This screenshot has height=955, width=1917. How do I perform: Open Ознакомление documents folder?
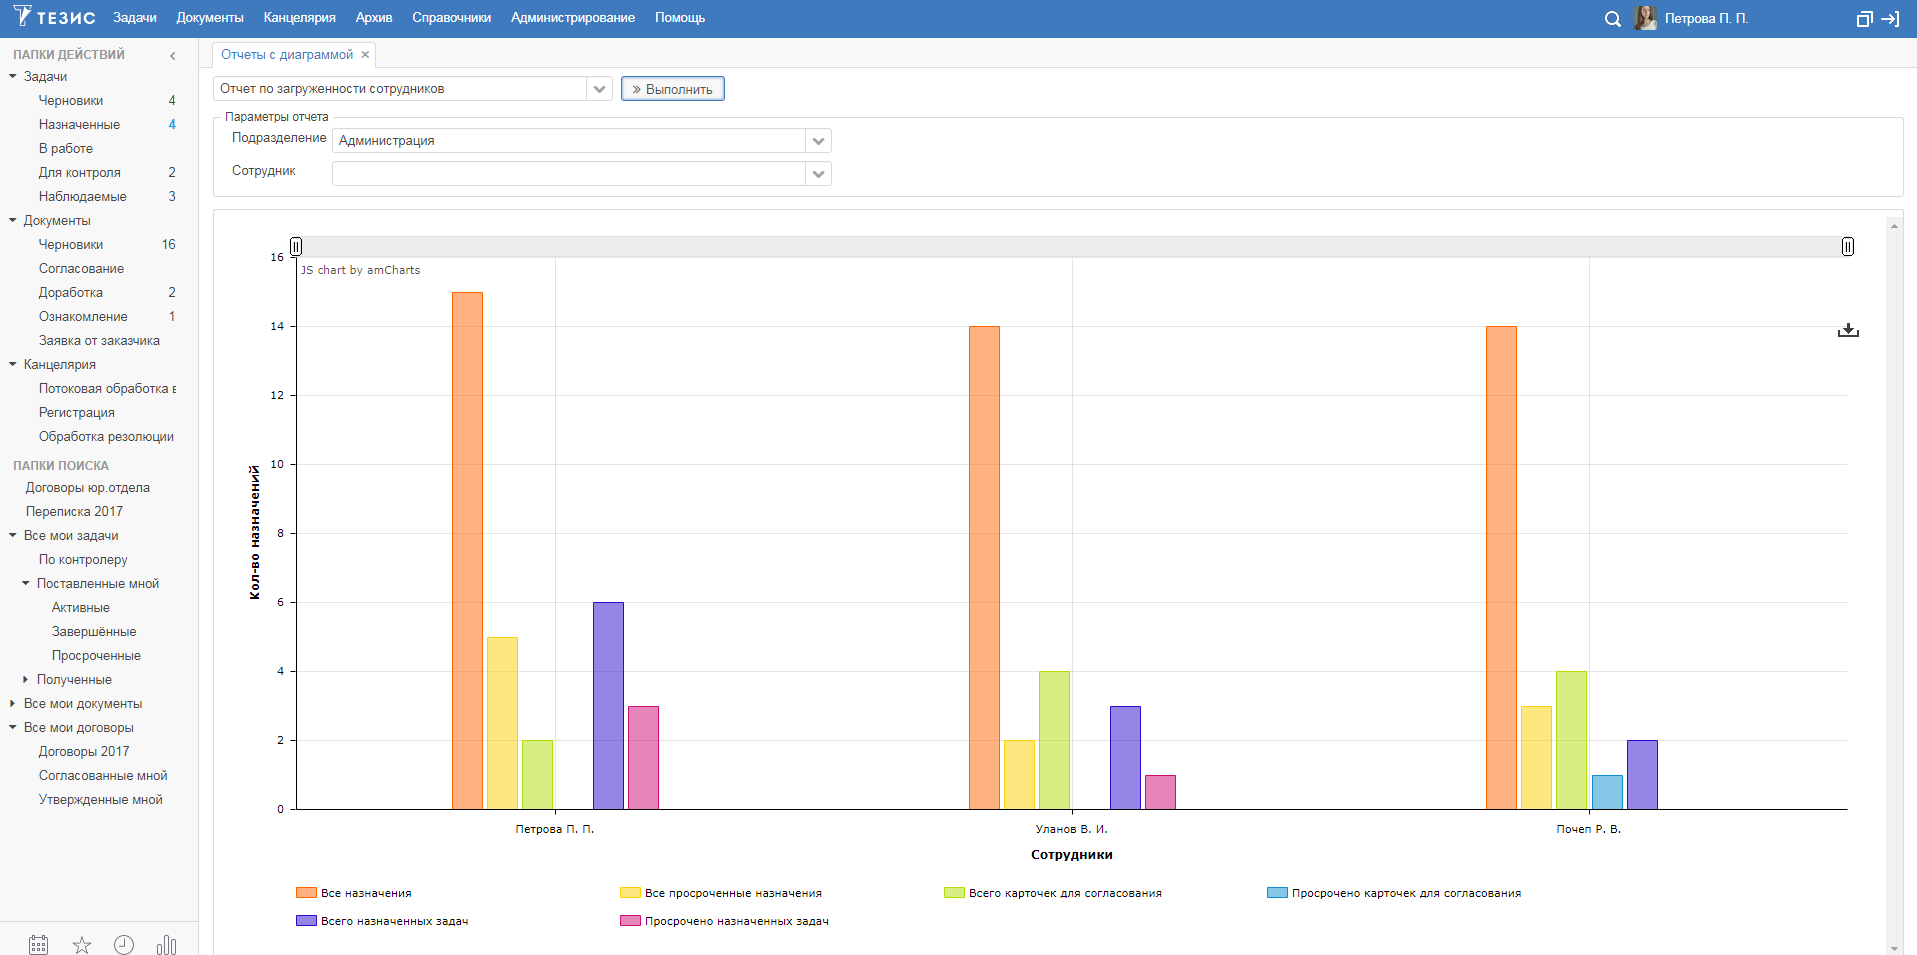tap(83, 316)
